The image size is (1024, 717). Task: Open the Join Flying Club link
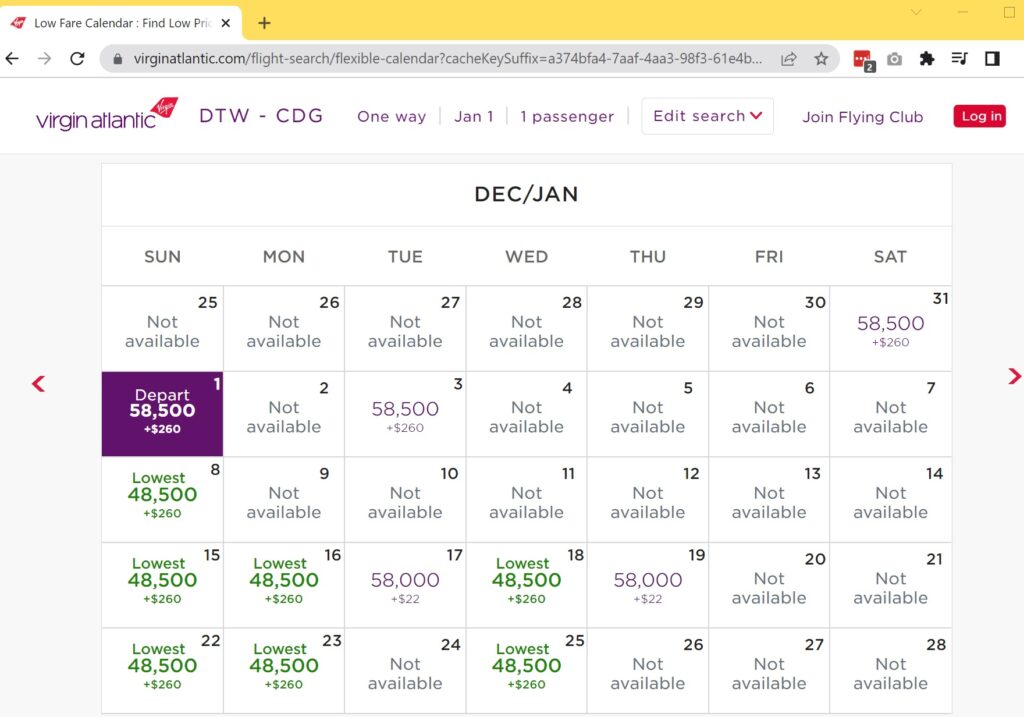tap(862, 117)
